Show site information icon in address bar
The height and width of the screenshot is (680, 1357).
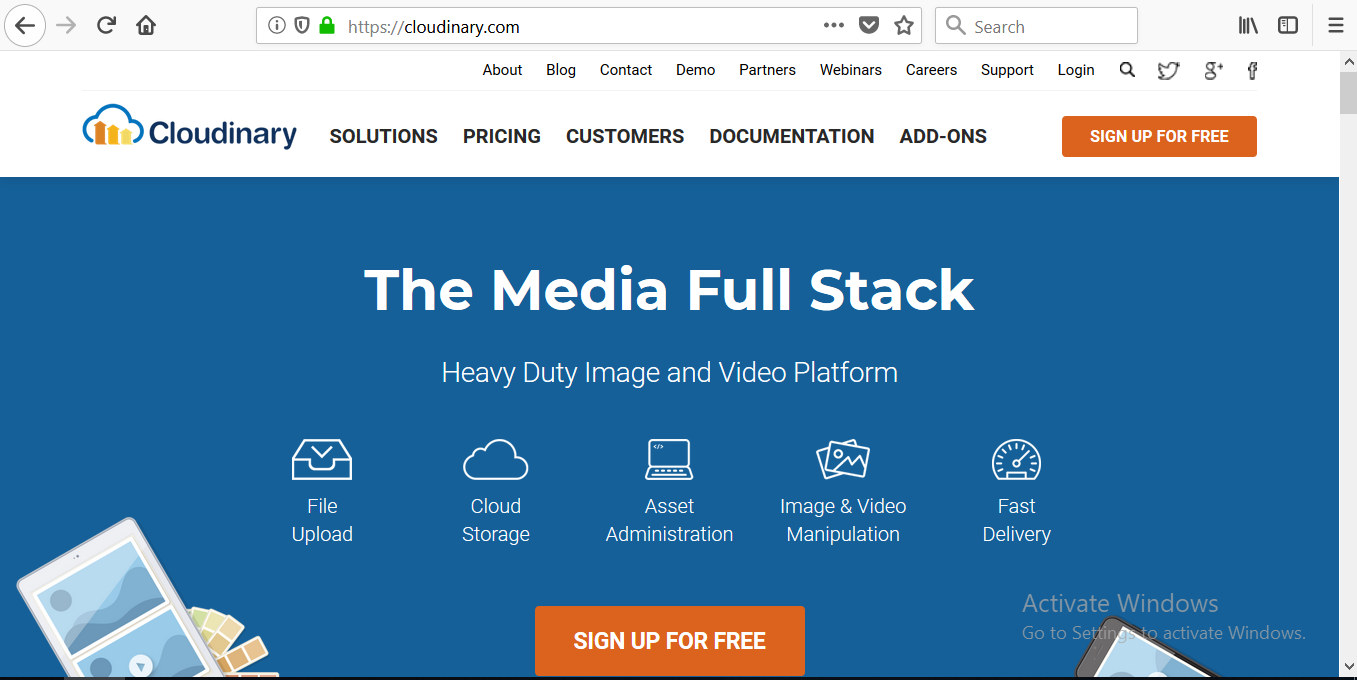[277, 26]
